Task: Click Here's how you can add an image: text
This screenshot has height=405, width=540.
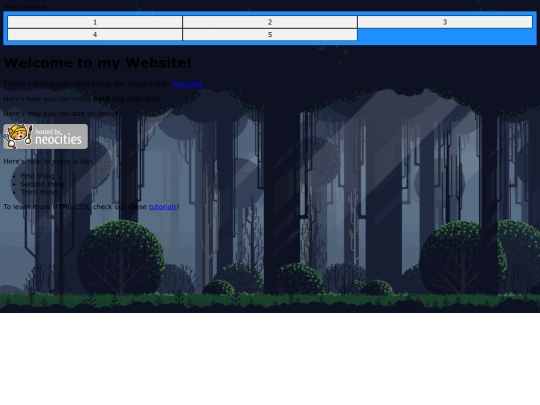Action: point(62,113)
